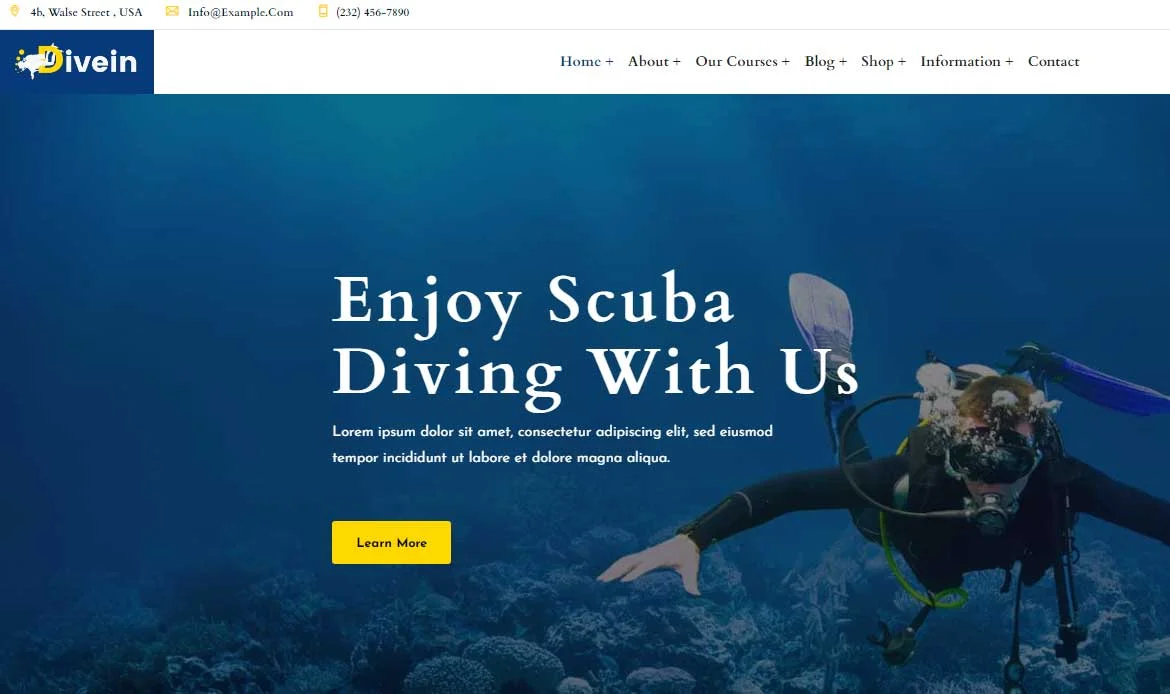This screenshot has width=1170, height=694.
Task: Expand the About submenu plus sign
Action: [677, 62]
